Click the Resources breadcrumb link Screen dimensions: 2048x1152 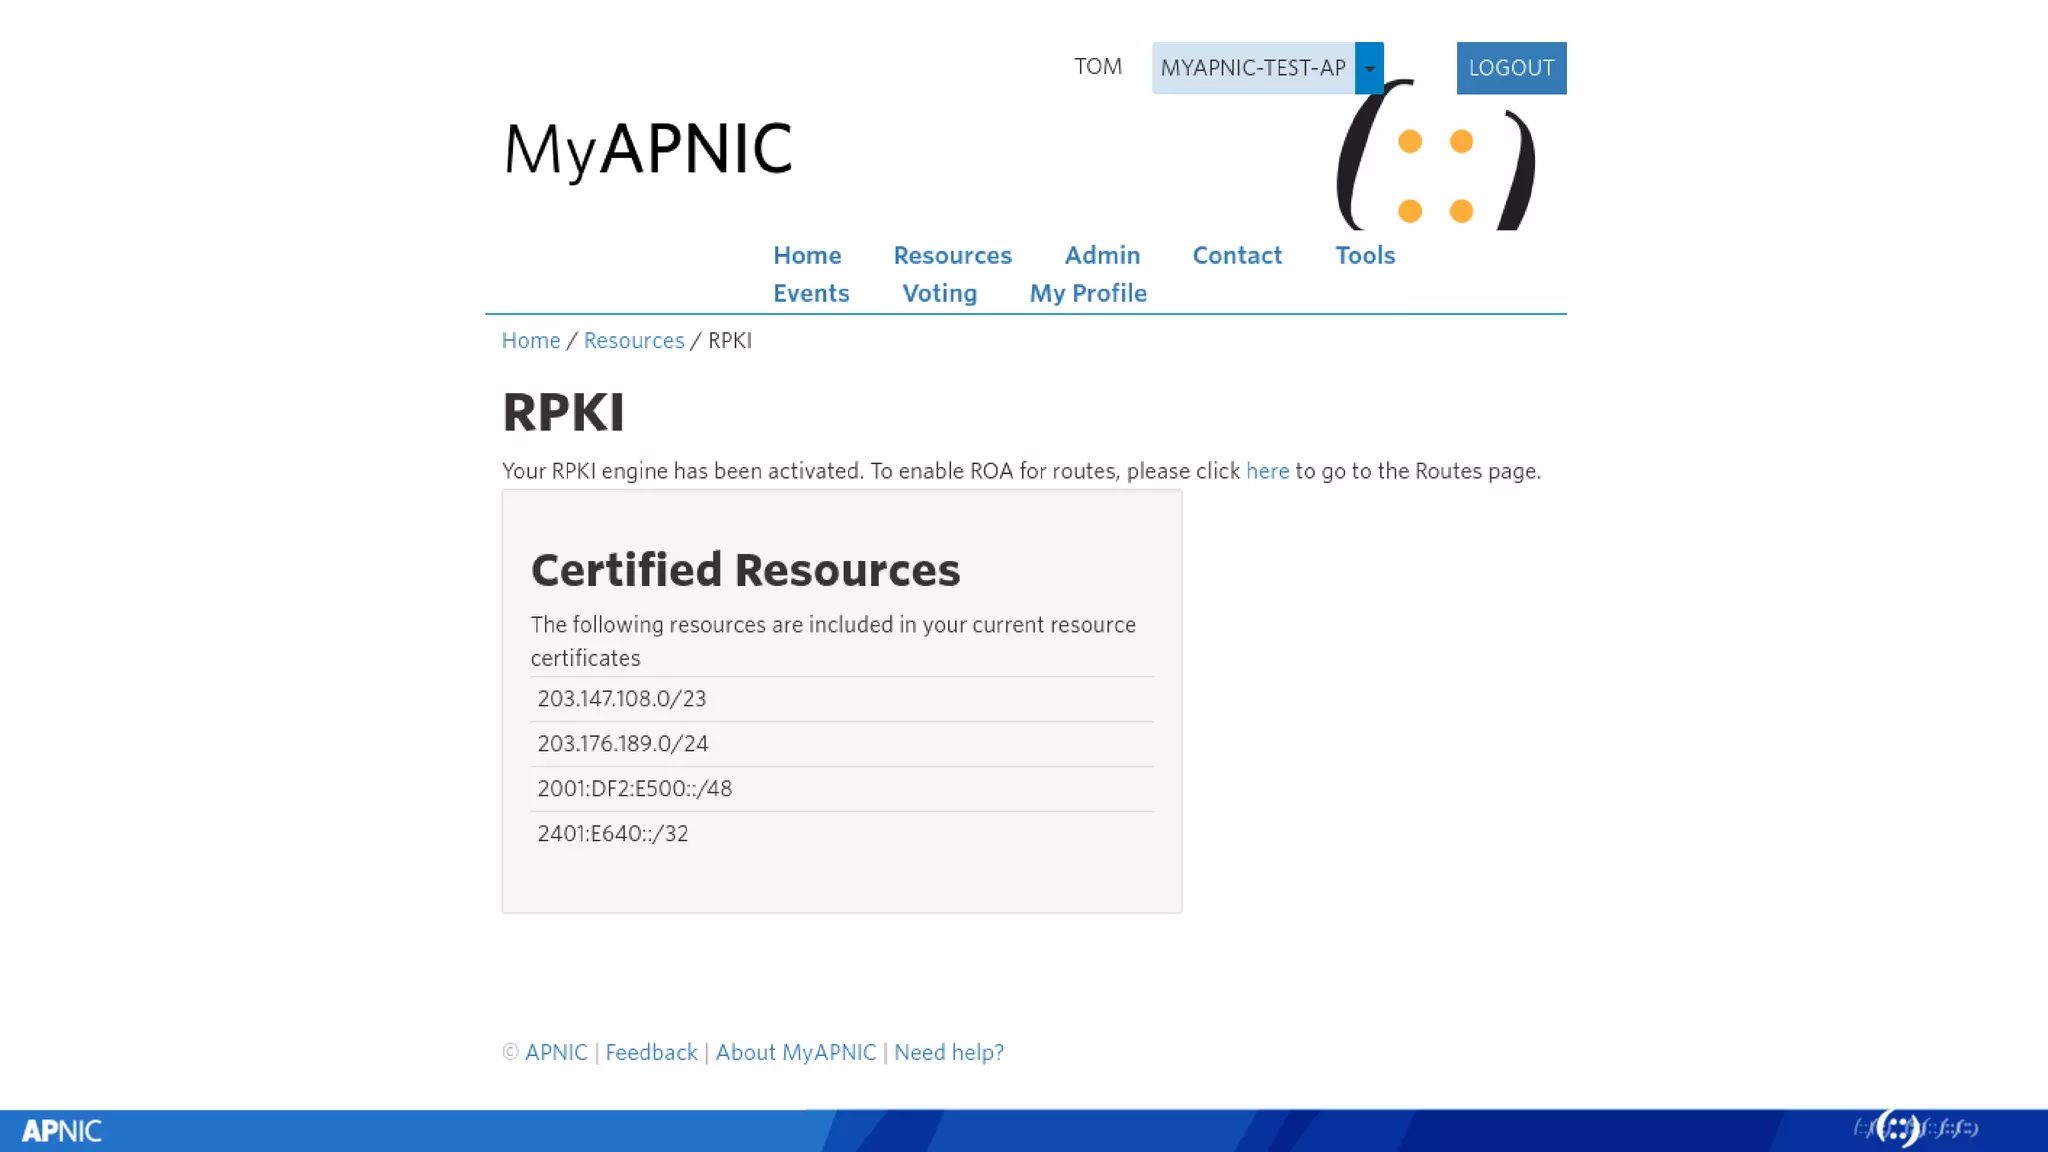tap(633, 340)
